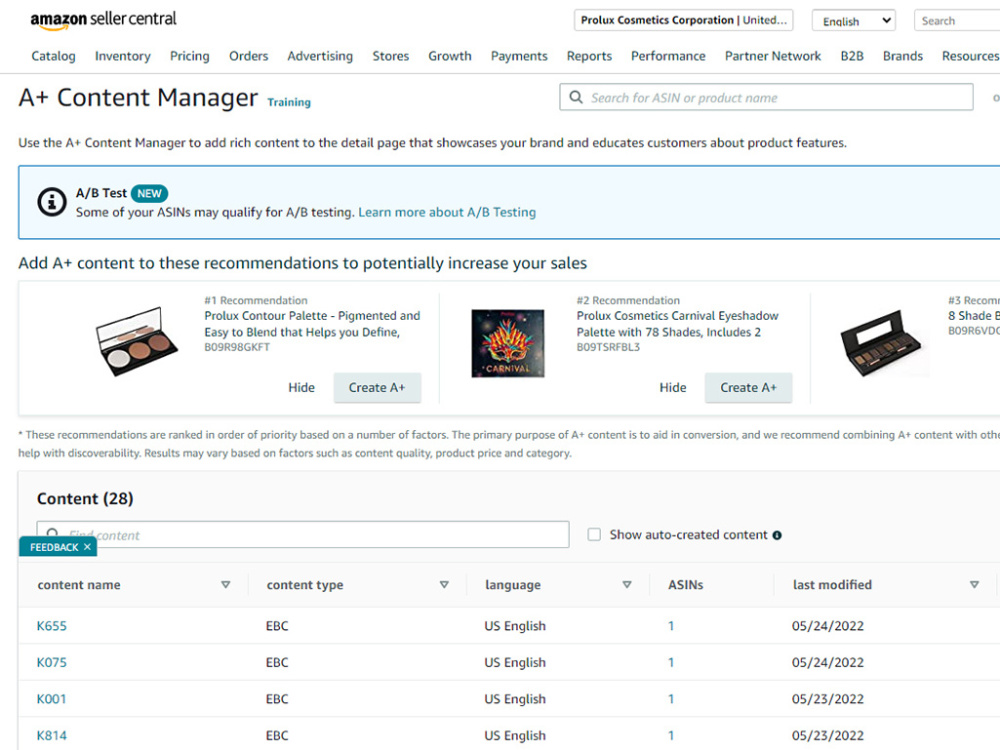Open the Stores menu
Viewport: 1000px width, 750px height.
click(x=391, y=56)
